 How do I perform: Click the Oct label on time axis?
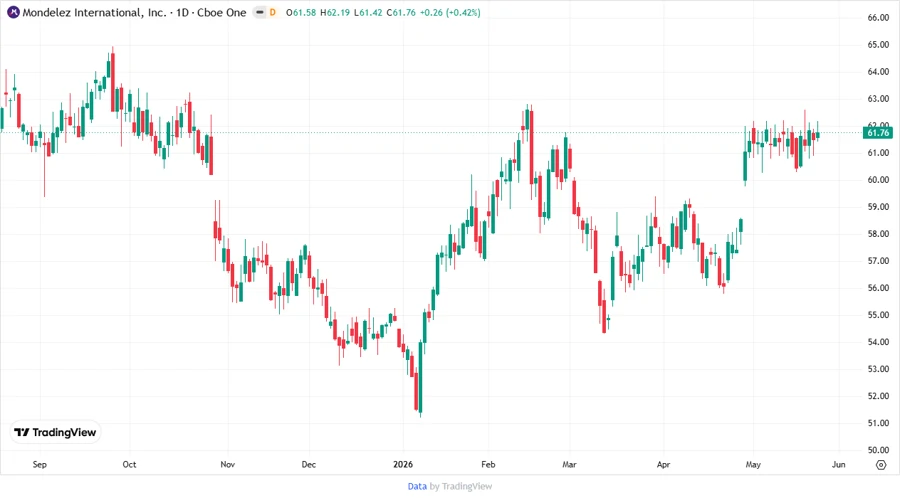click(129, 465)
